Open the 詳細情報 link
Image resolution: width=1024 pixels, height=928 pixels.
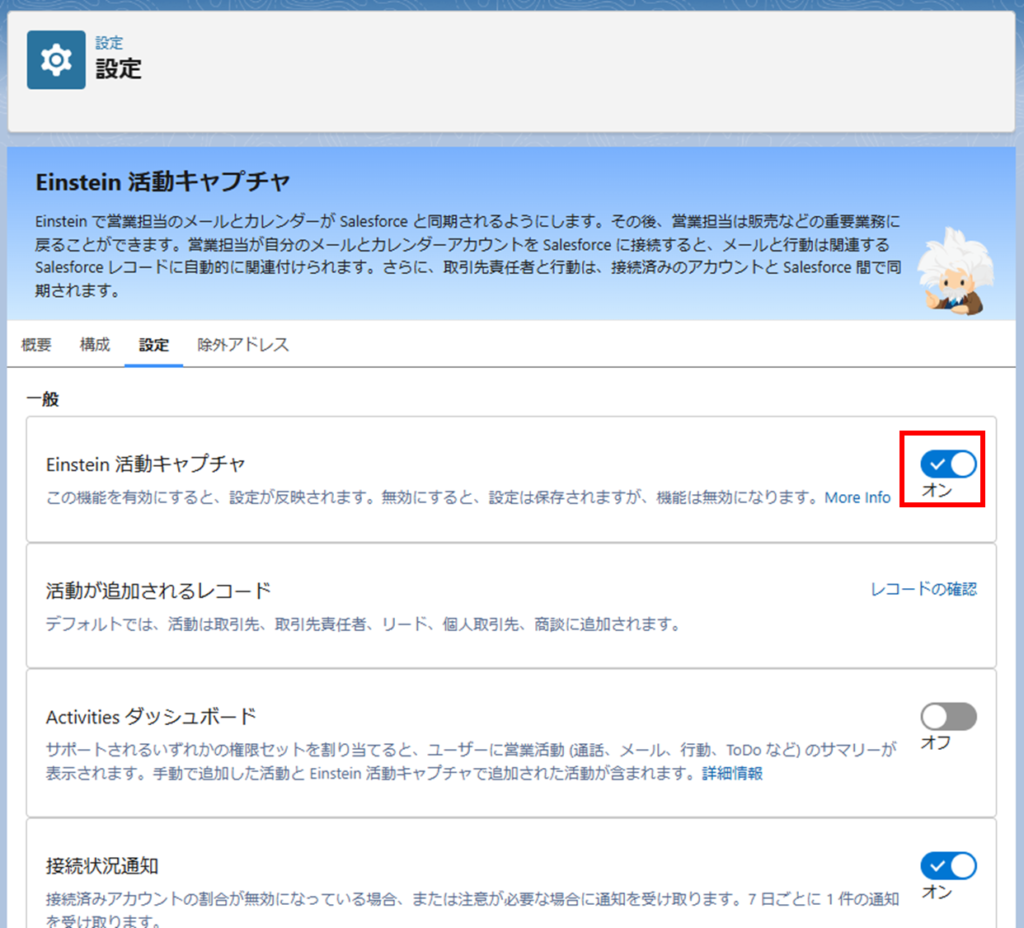[x=732, y=774]
